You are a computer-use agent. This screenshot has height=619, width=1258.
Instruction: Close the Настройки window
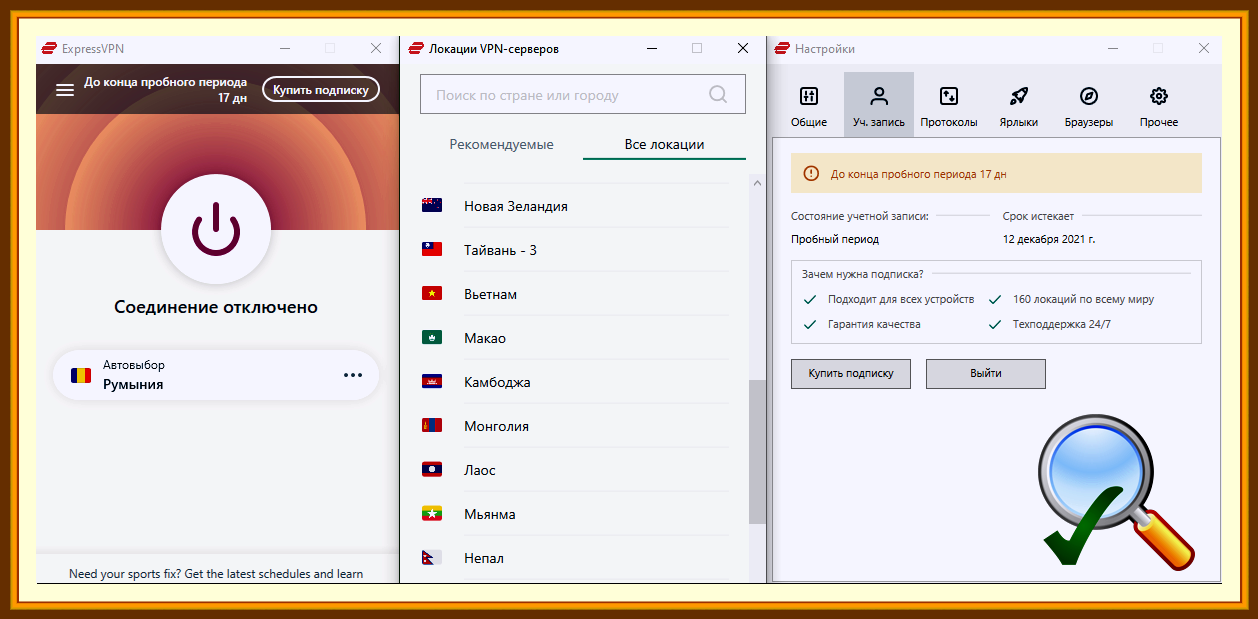pos(1205,48)
